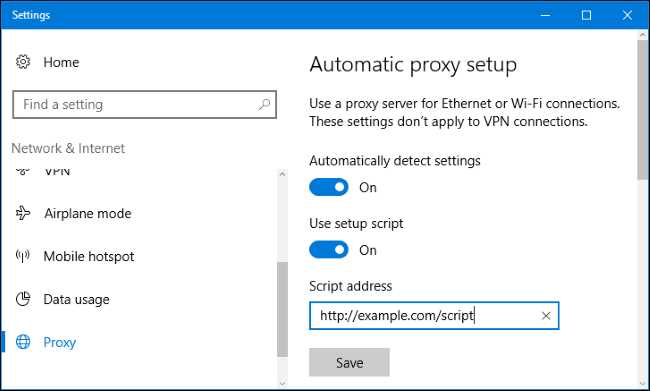The width and height of the screenshot is (650, 391).
Task: Select the Airplane mode icon
Action: point(23,213)
